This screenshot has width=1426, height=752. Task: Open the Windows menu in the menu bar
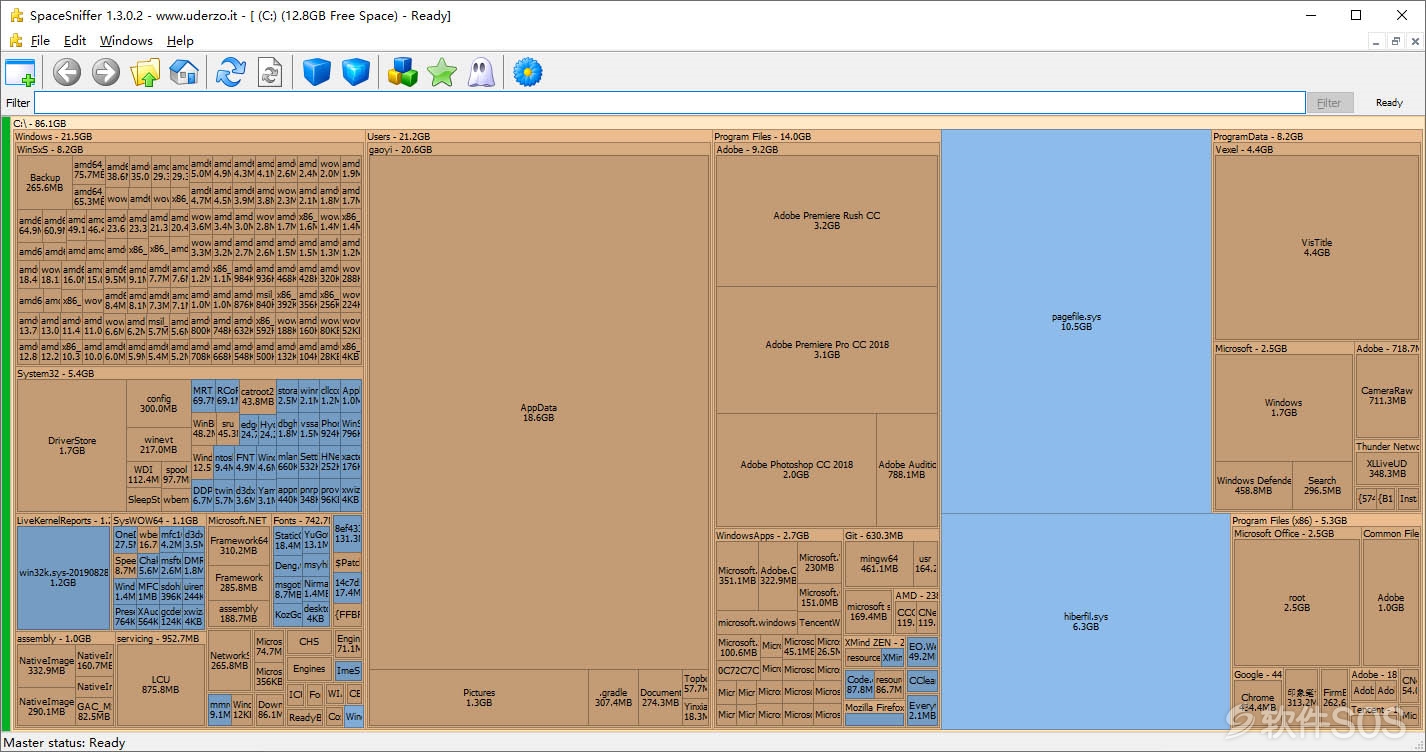coord(126,41)
